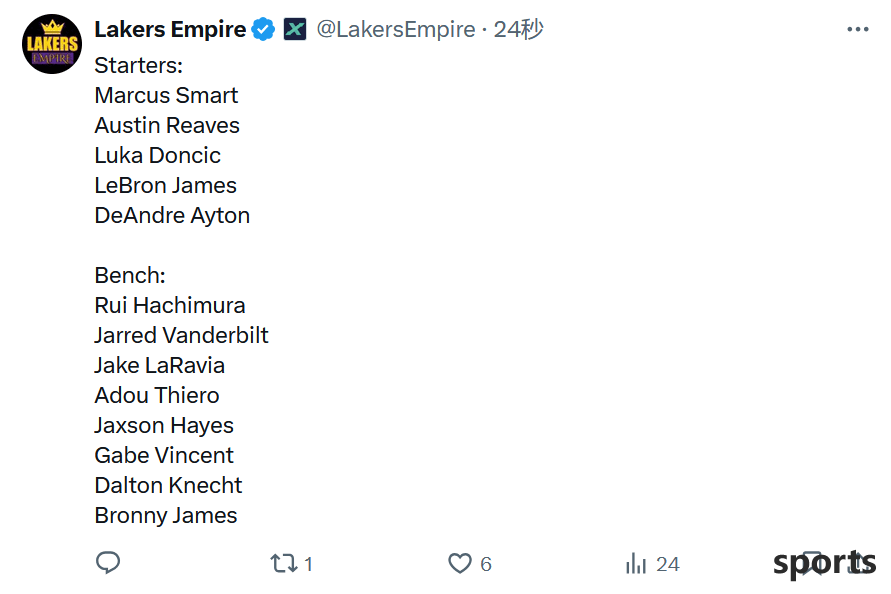
Task: Click the 'Bench:' line of the tweet
Action: pos(130,275)
